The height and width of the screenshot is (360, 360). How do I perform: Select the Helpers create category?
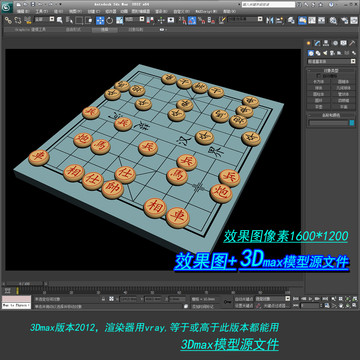click(340, 53)
